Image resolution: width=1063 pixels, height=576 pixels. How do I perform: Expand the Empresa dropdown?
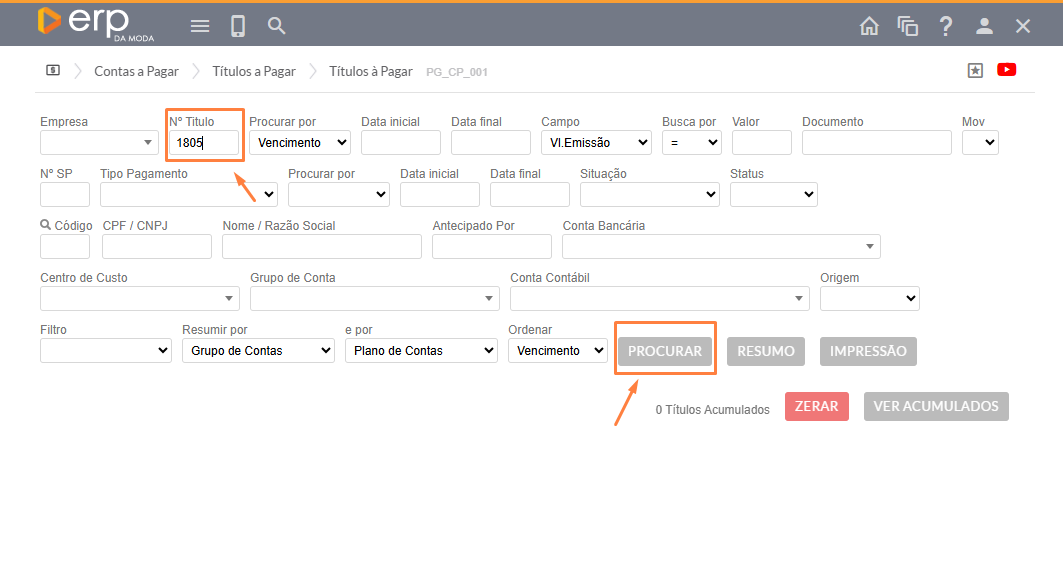(x=99, y=143)
